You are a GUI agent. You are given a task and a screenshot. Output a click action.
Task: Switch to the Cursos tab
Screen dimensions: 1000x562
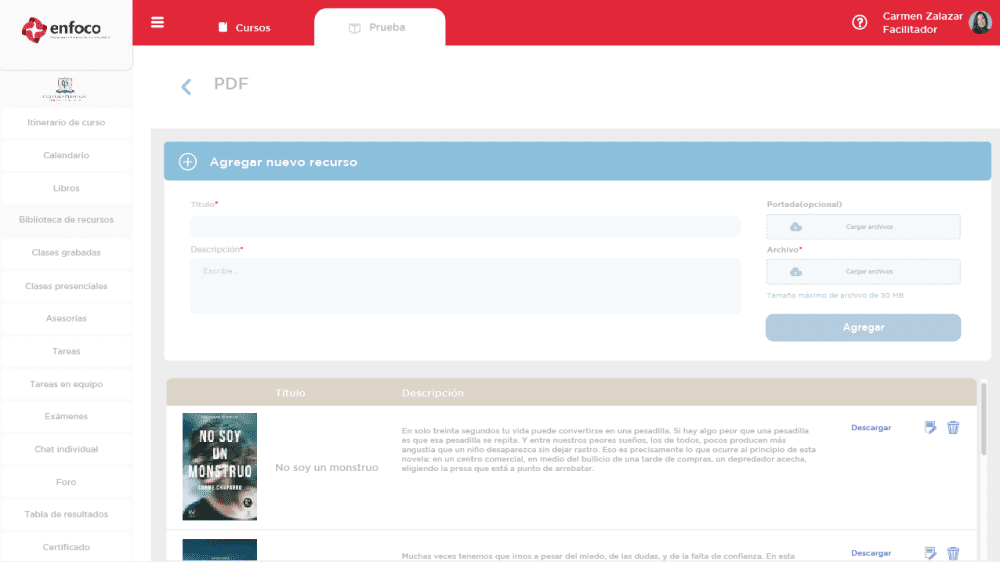click(x=244, y=28)
